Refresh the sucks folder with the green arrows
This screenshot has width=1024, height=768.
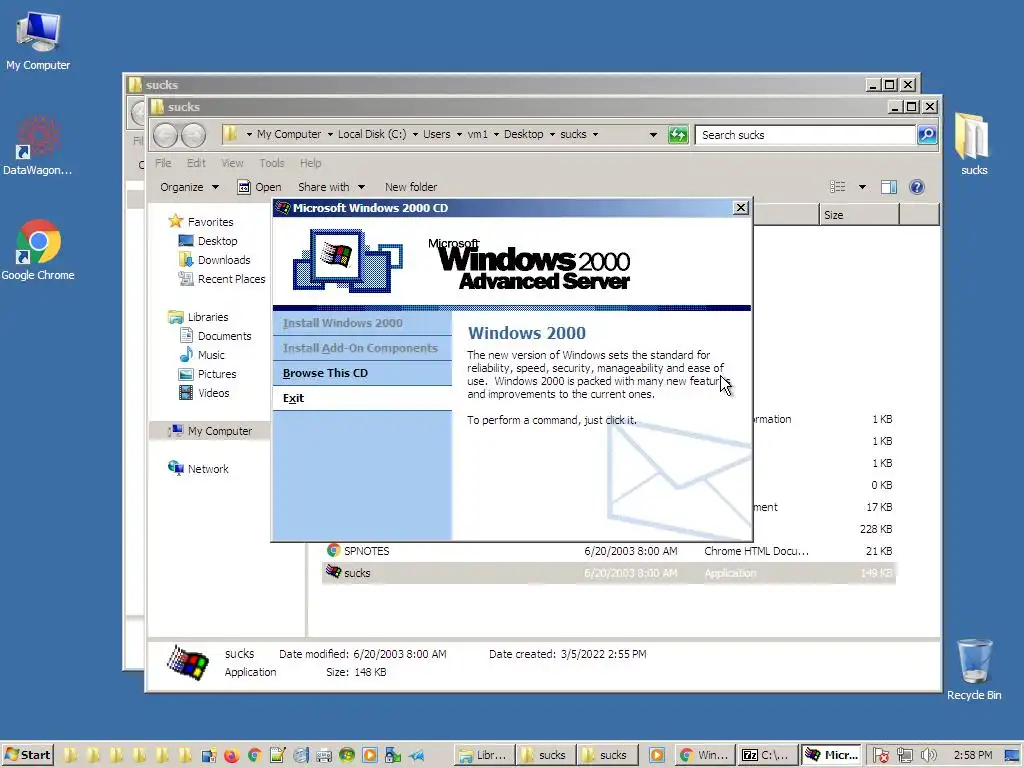point(678,135)
